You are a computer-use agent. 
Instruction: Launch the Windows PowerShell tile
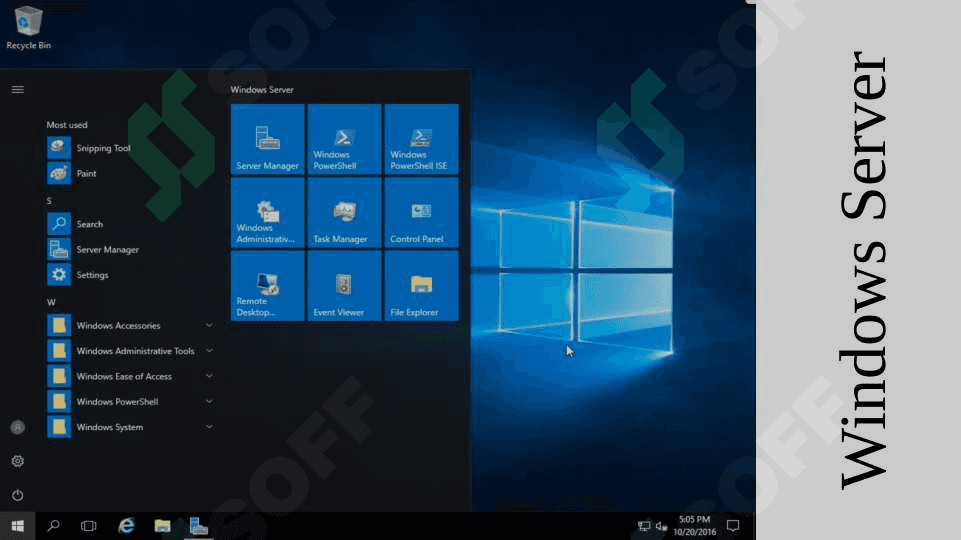pos(344,139)
